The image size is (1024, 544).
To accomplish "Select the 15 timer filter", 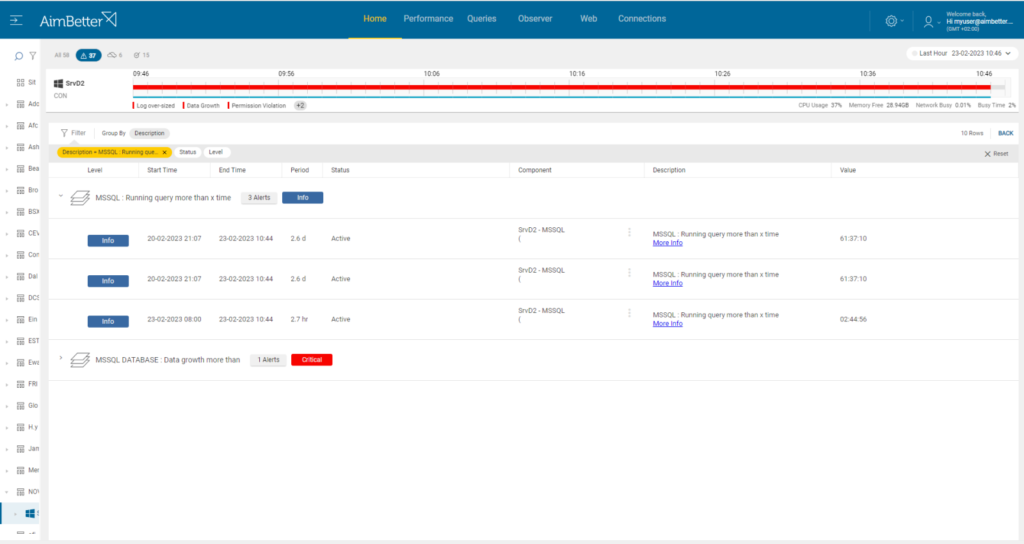I will coord(142,56).
